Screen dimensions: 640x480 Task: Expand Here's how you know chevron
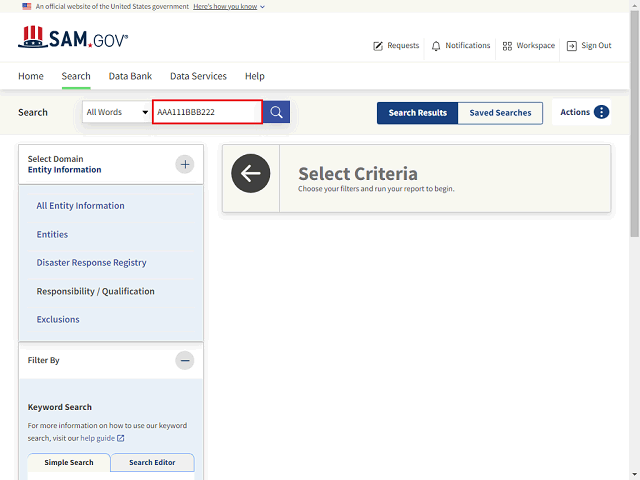point(262,7)
